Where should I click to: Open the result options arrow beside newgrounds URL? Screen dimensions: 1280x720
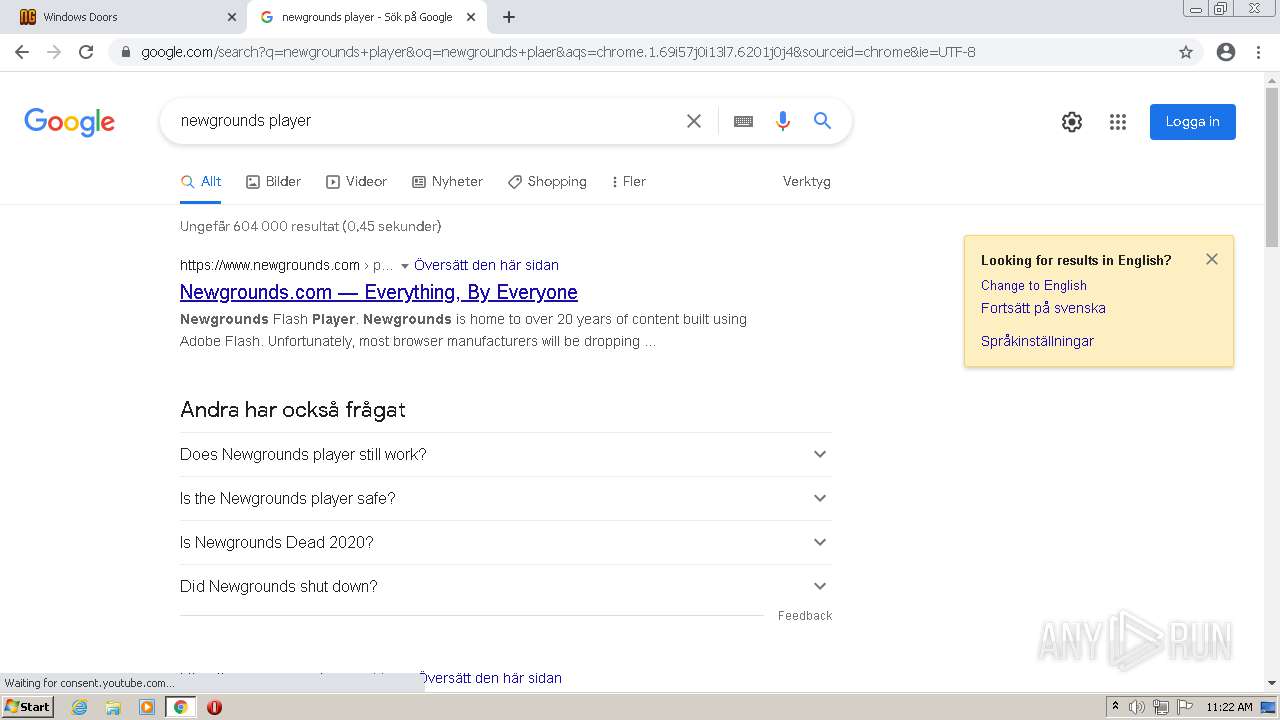pyautogui.click(x=405, y=266)
